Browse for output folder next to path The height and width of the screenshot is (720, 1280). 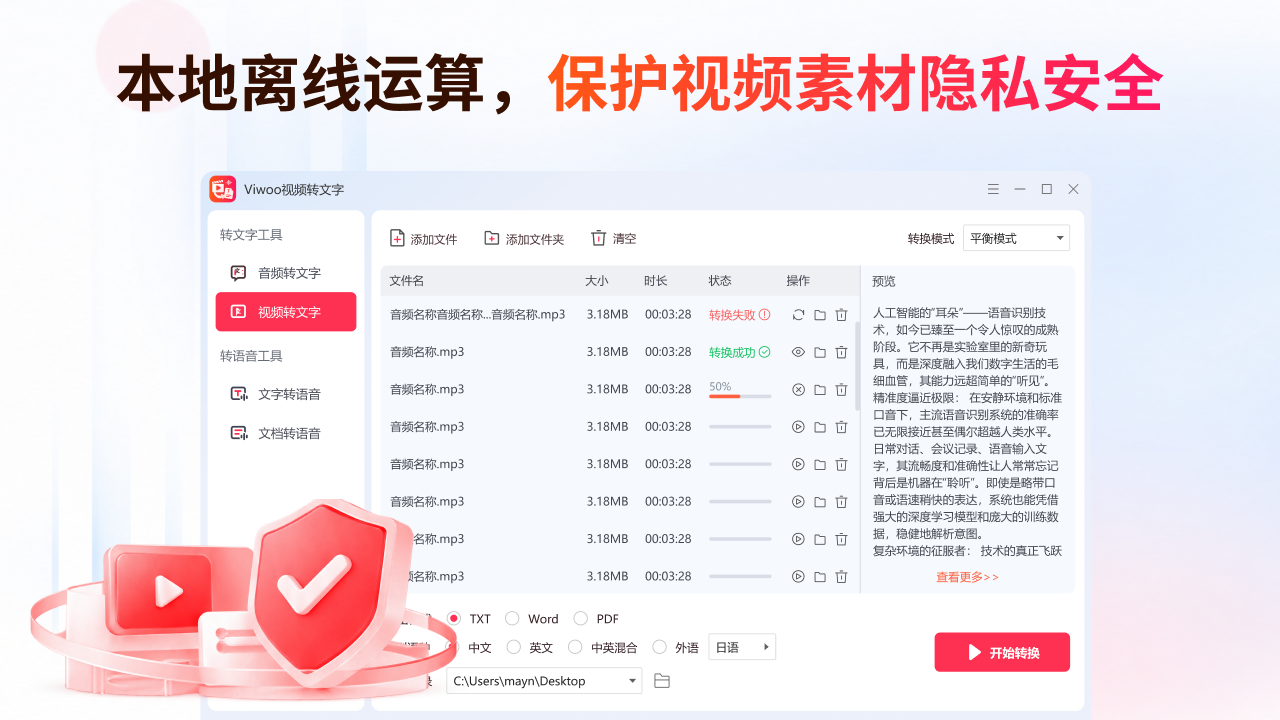661,681
